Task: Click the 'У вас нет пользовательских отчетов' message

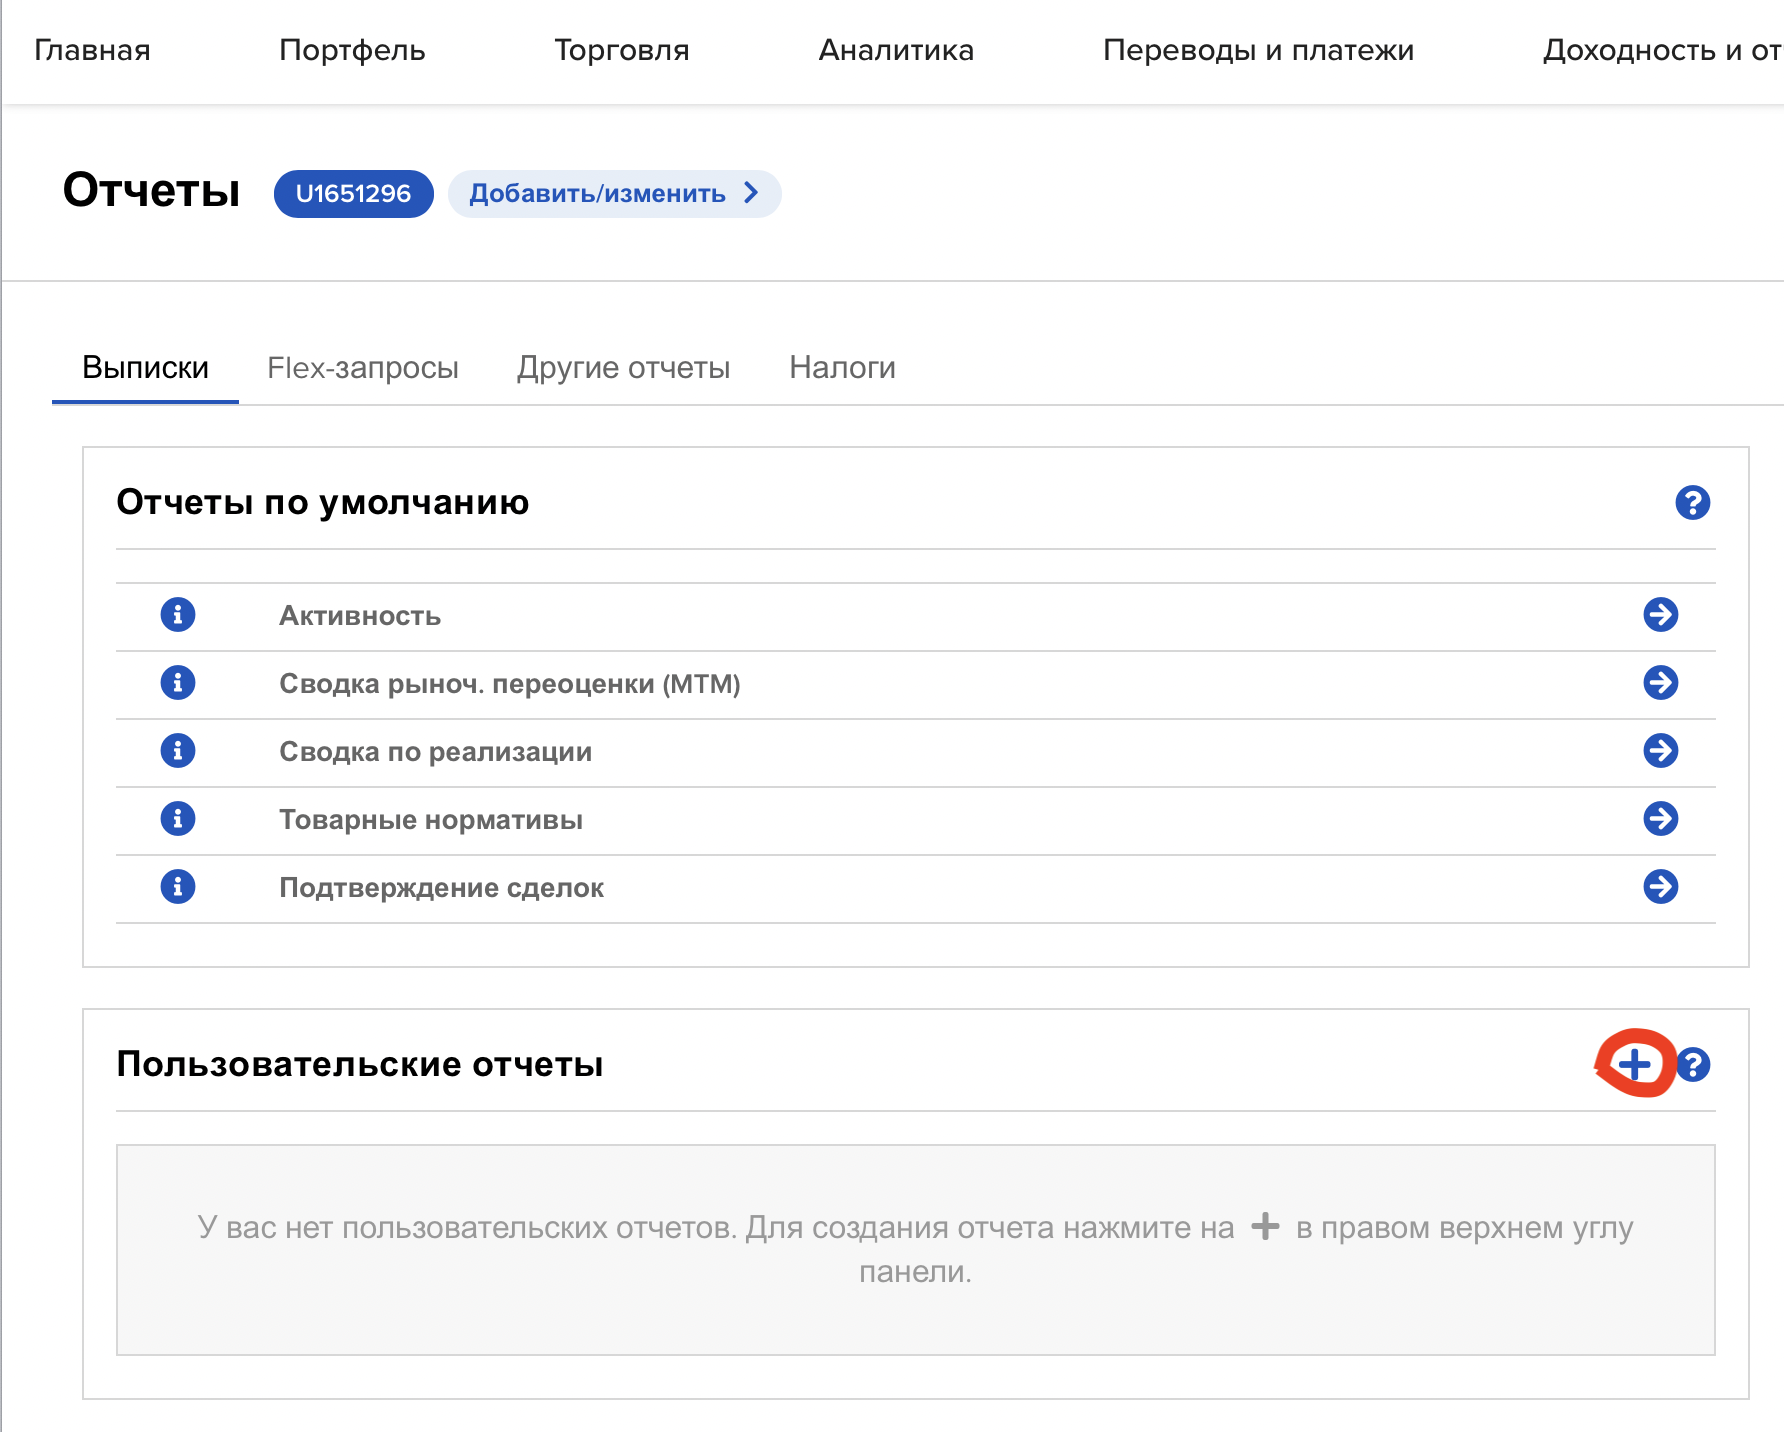Action: 915,1249
